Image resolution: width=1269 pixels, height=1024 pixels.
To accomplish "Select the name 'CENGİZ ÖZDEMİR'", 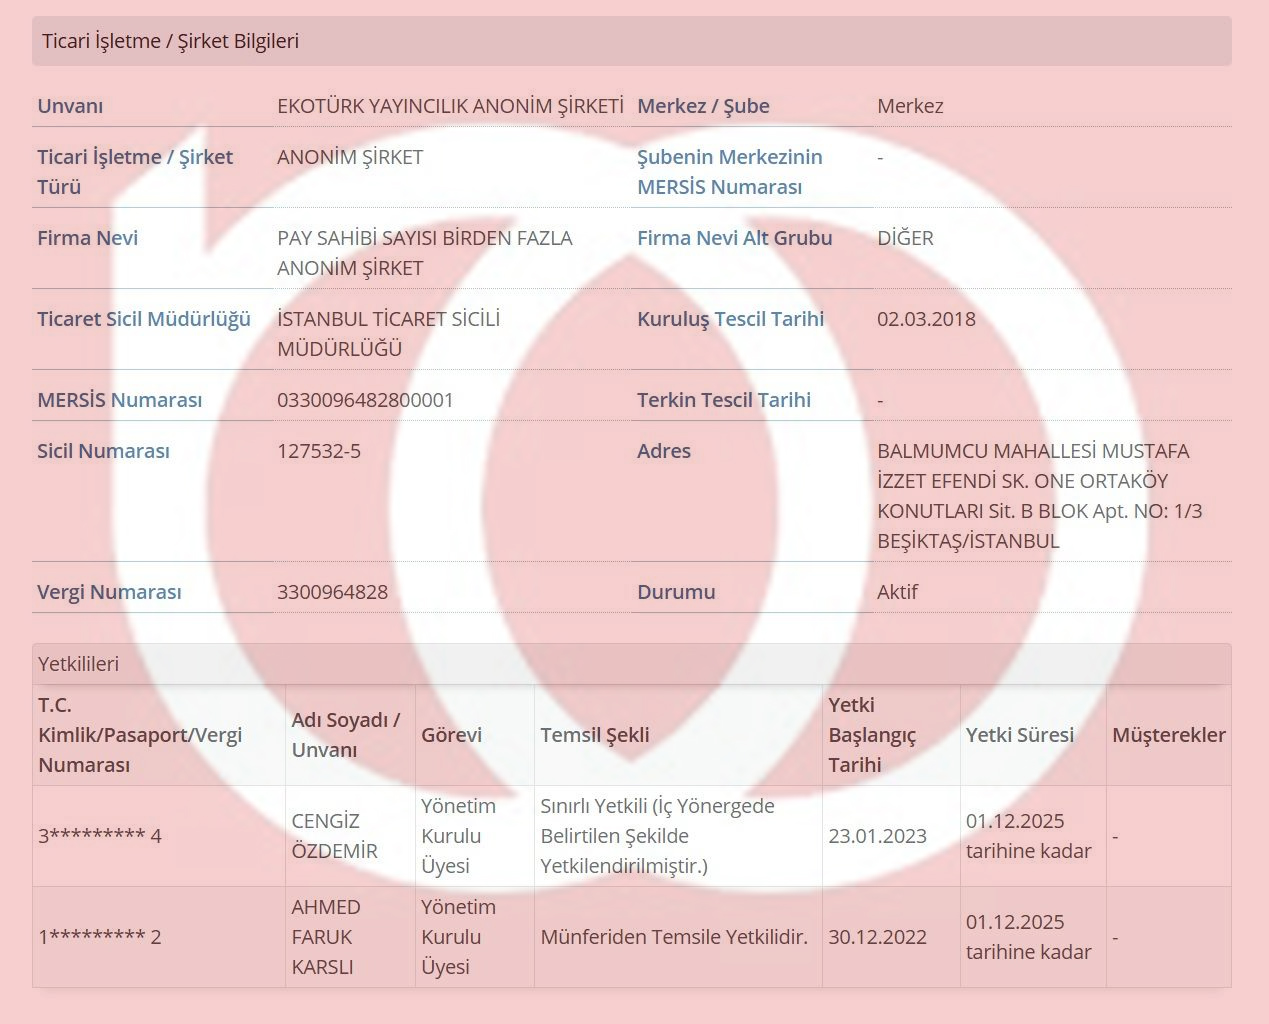I will pos(335,836).
